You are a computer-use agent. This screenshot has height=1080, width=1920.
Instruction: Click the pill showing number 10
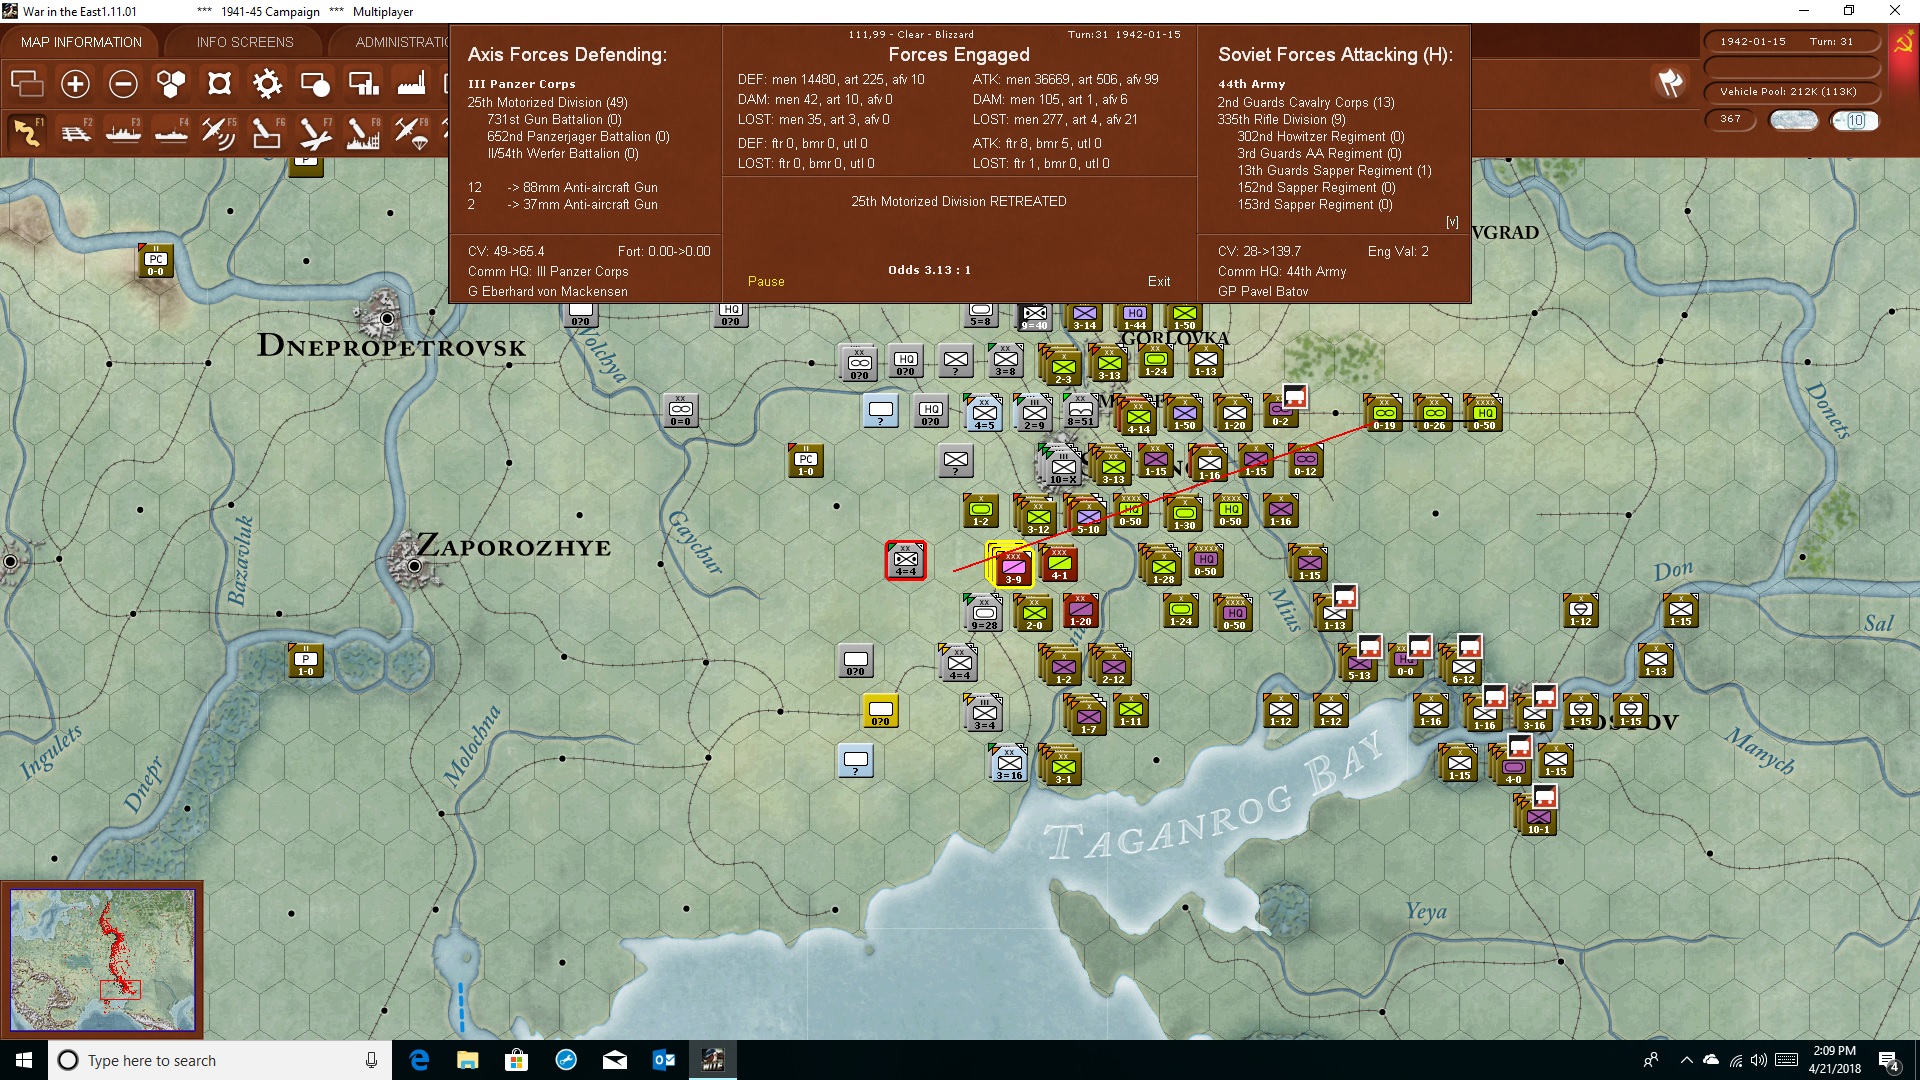tap(1856, 121)
